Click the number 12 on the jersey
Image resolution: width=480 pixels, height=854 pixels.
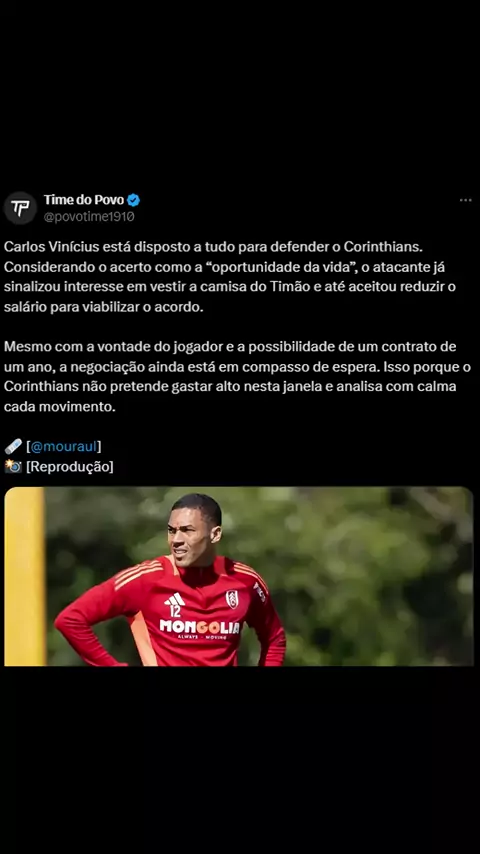[175, 611]
